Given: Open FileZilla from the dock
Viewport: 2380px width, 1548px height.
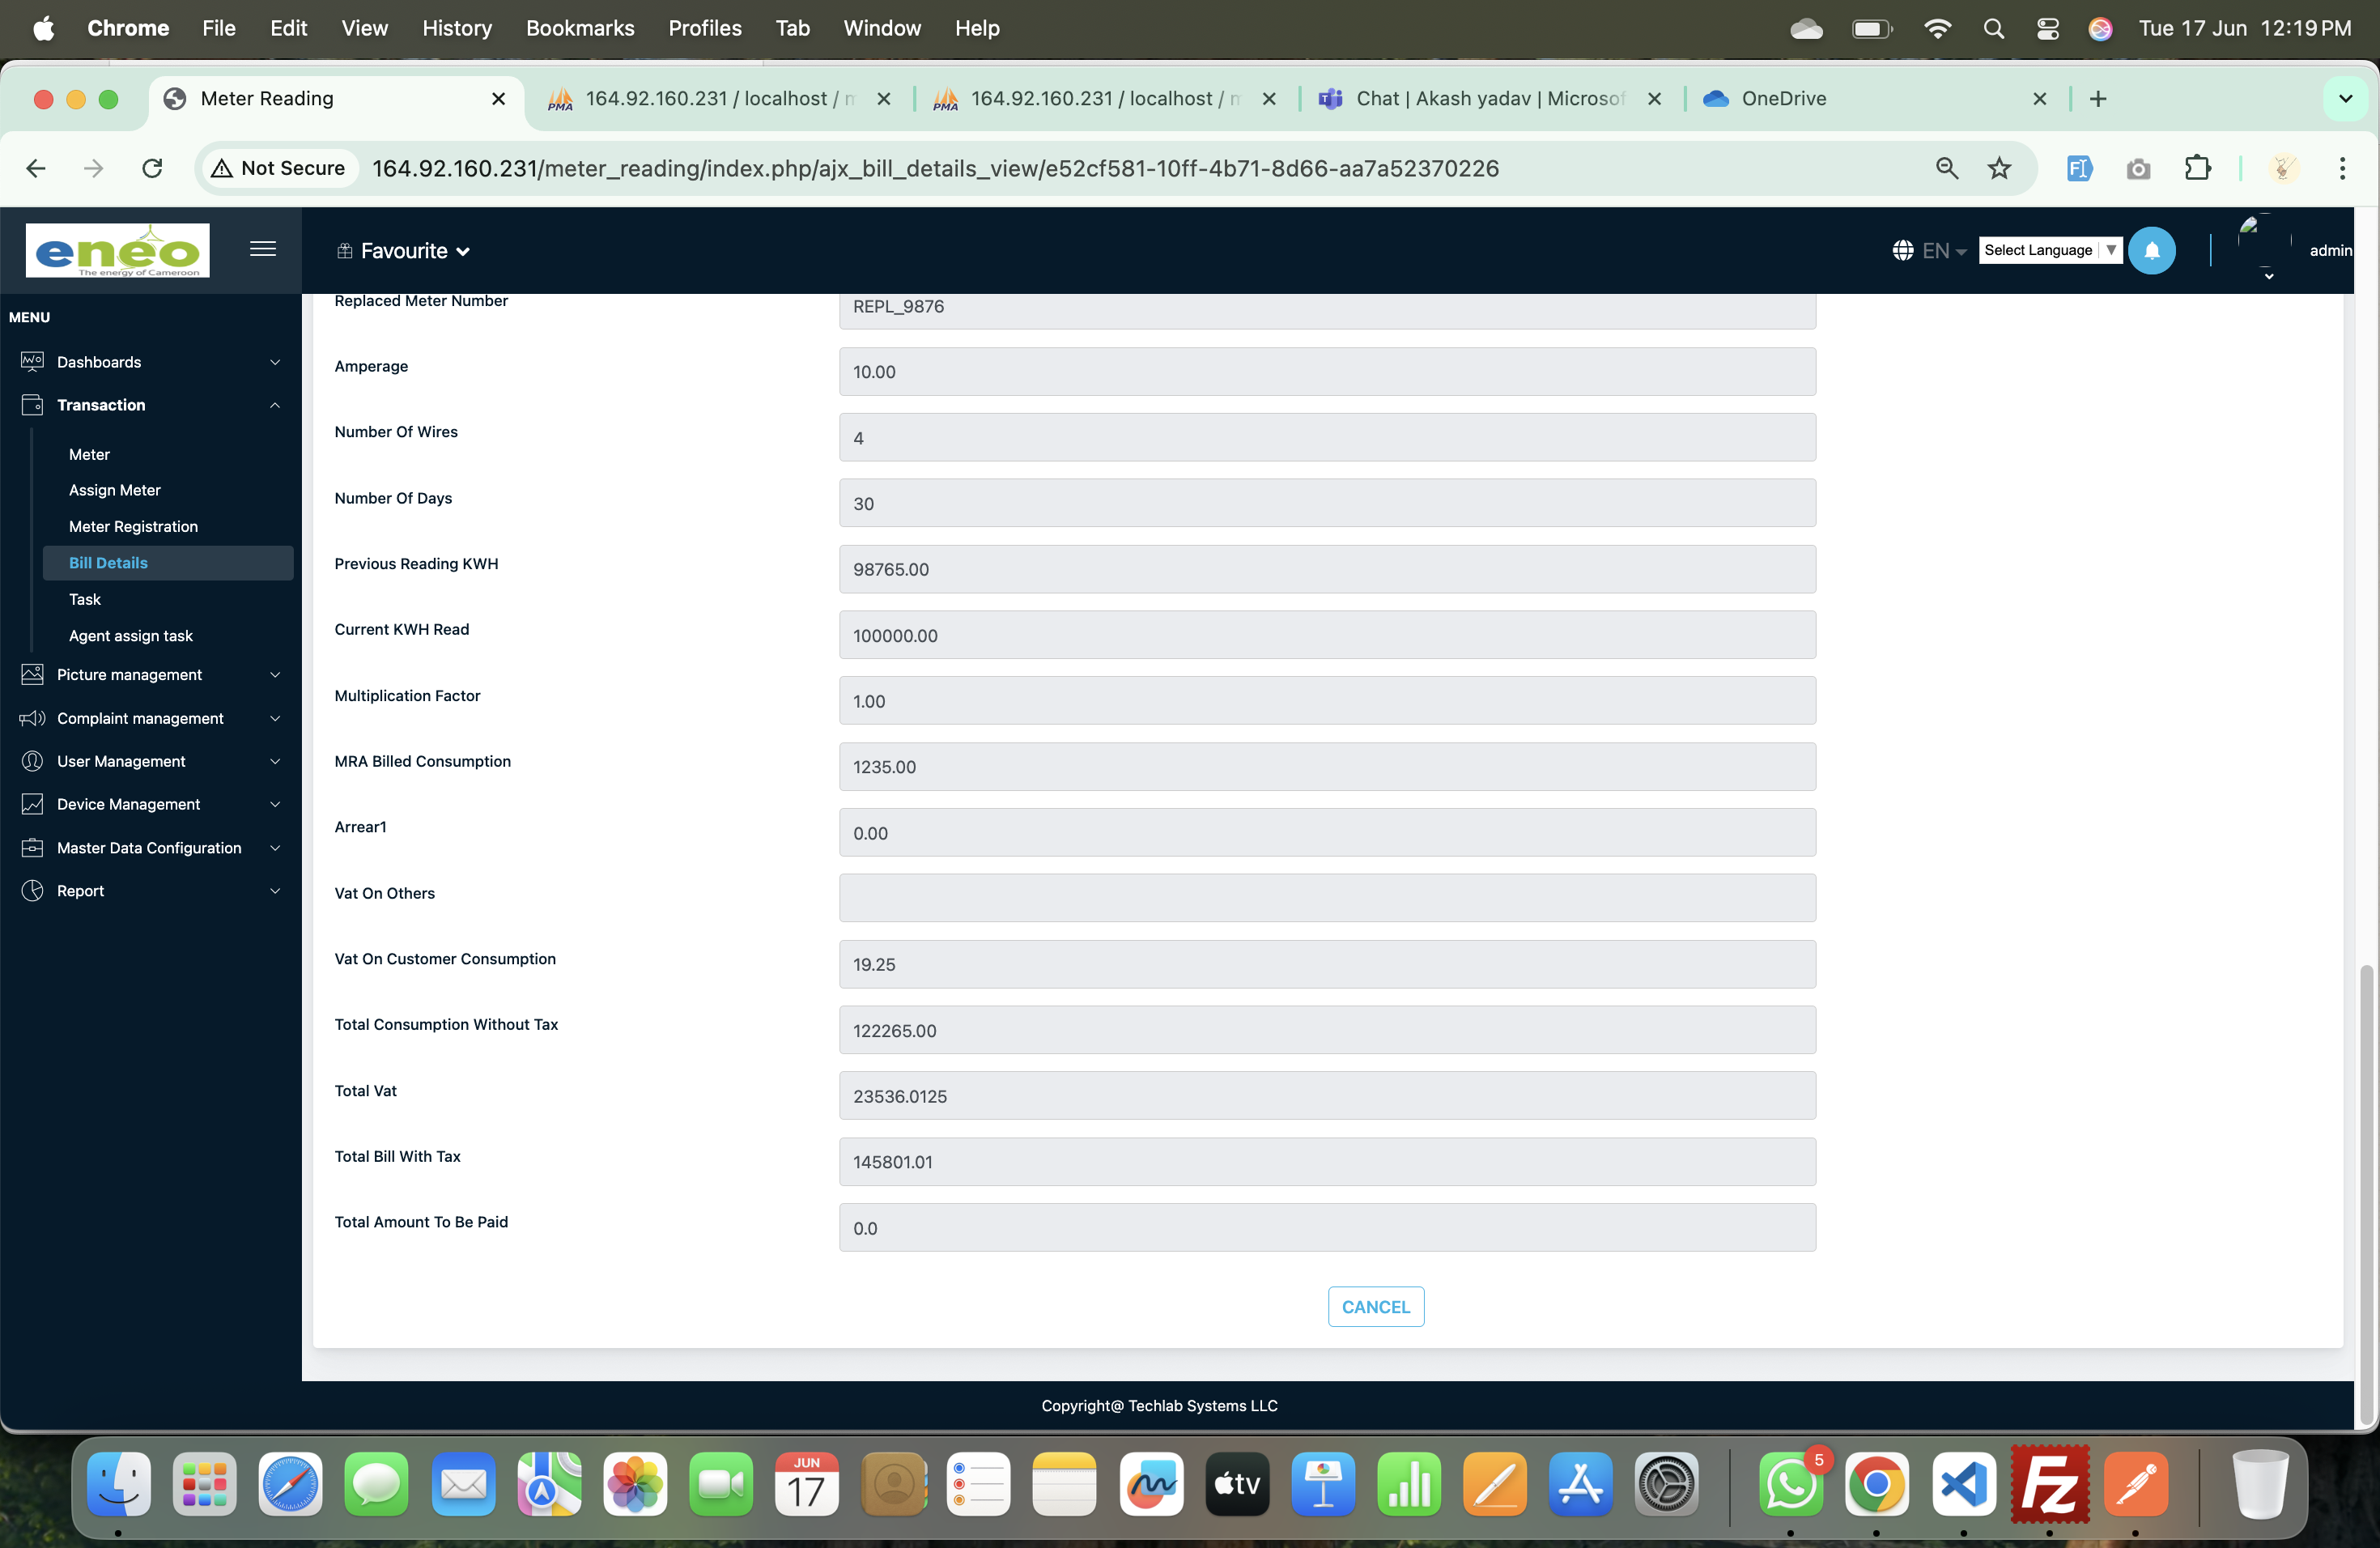Looking at the screenshot, I should pos(2049,1484).
